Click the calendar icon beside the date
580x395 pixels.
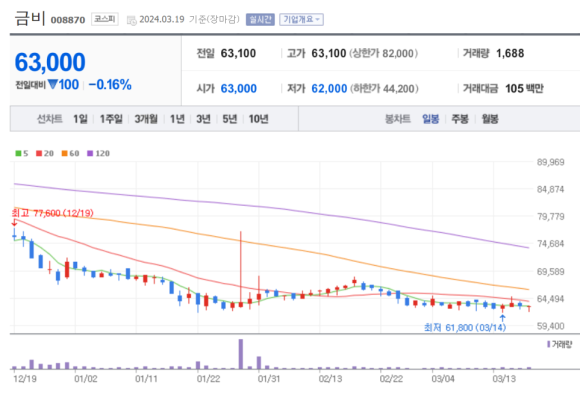131,20
